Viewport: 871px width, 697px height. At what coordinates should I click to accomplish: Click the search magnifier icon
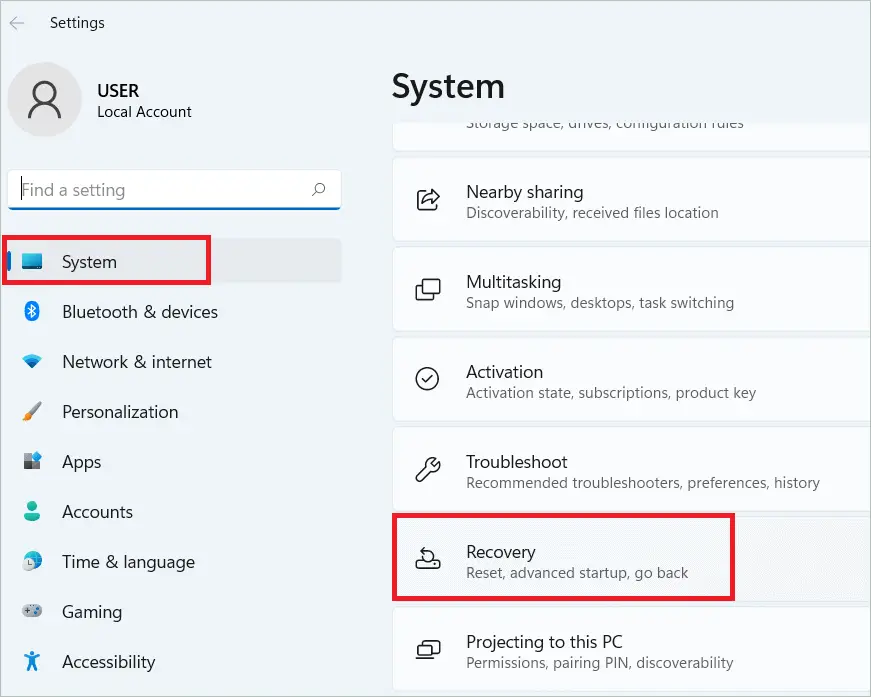(x=319, y=189)
